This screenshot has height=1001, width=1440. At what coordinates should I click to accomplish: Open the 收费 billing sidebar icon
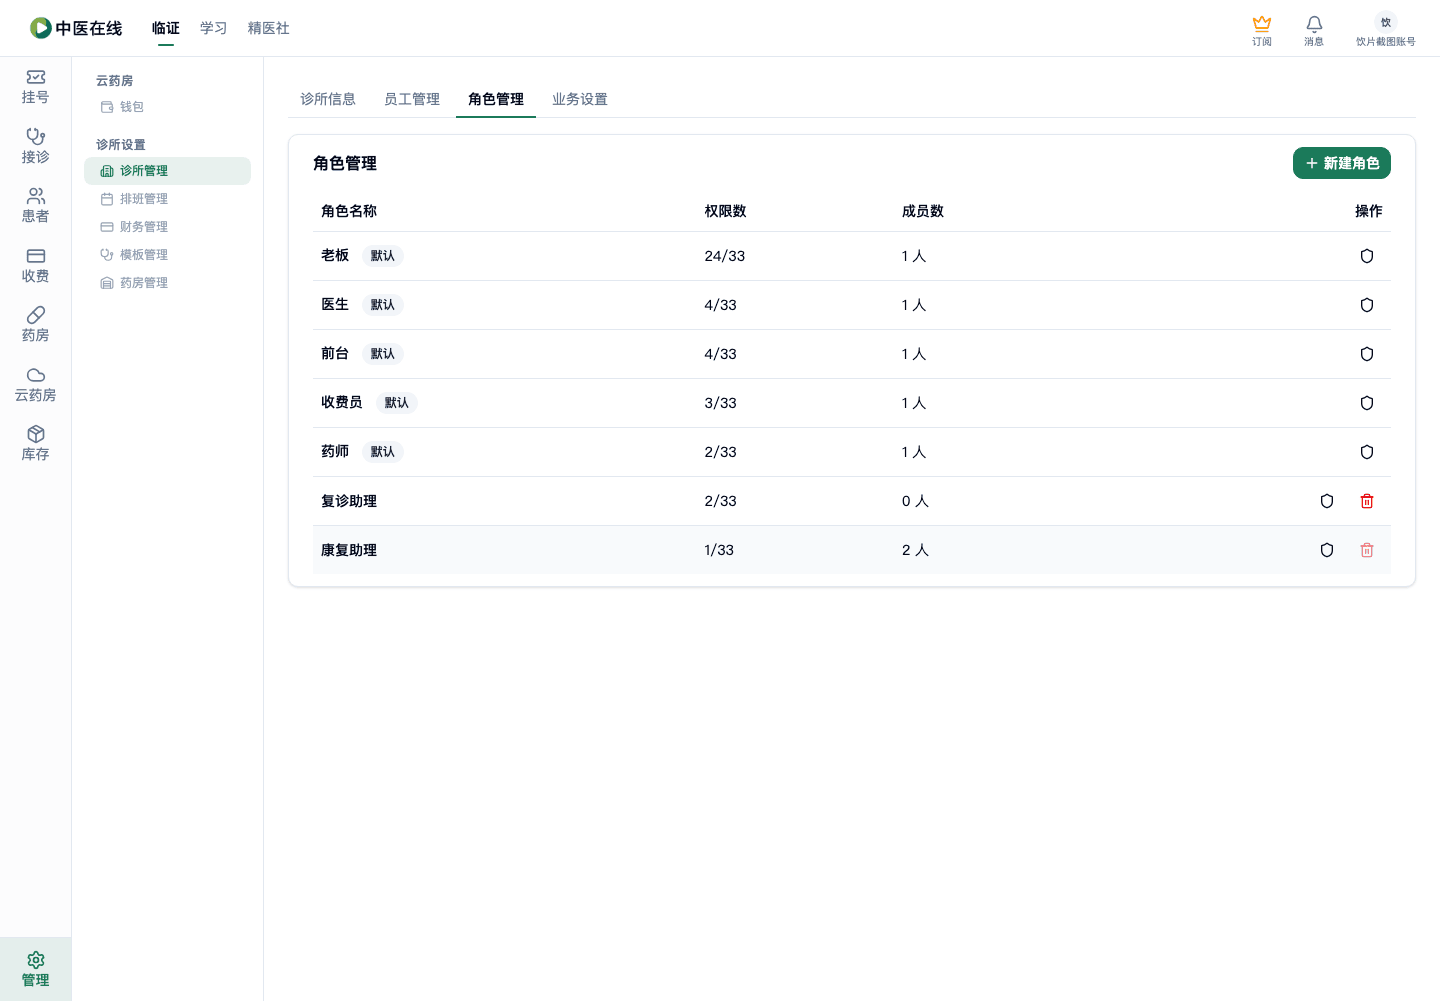coord(35,265)
